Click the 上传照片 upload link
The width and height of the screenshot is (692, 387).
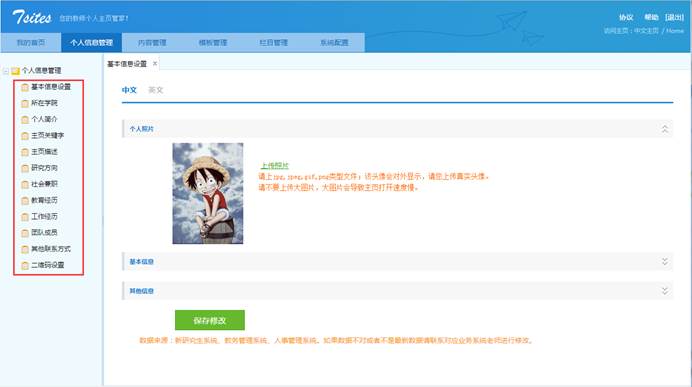(x=275, y=165)
